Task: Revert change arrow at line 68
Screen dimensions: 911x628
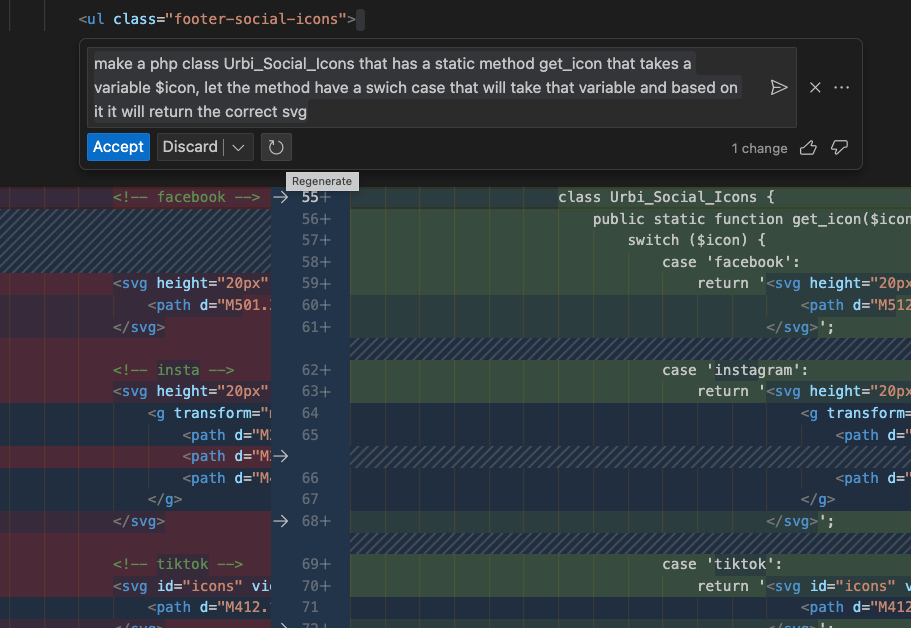Action: pyautogui.click(x=281, y=521)
